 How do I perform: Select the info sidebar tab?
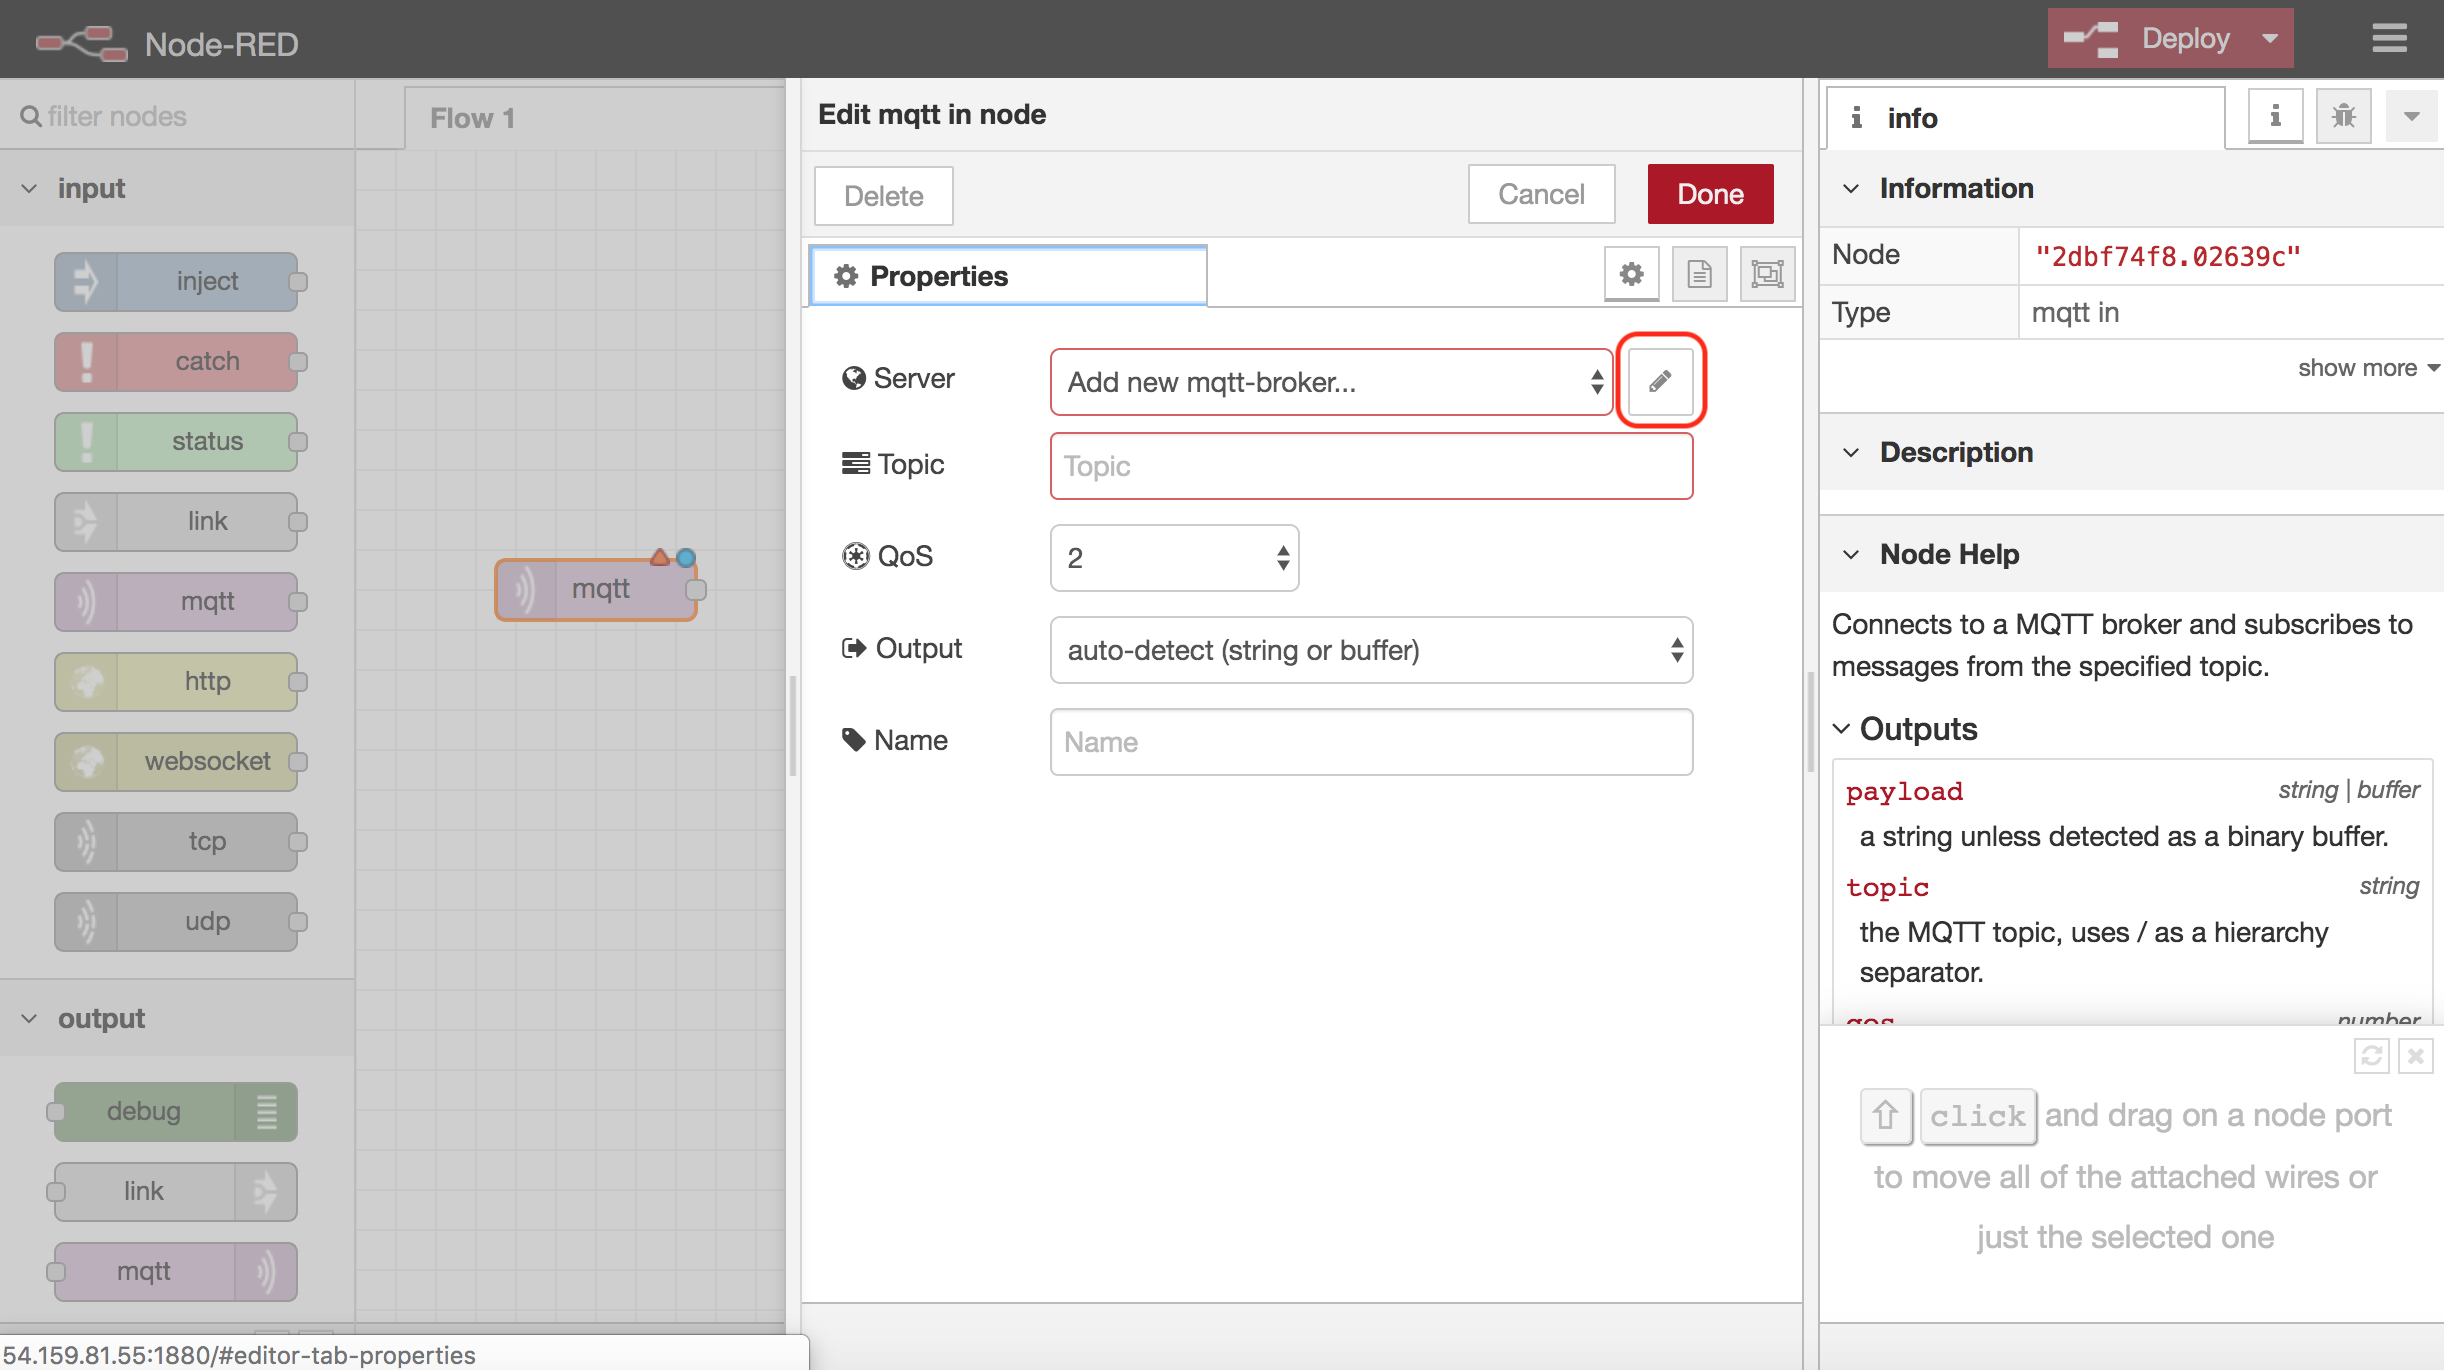(2025, 118)
